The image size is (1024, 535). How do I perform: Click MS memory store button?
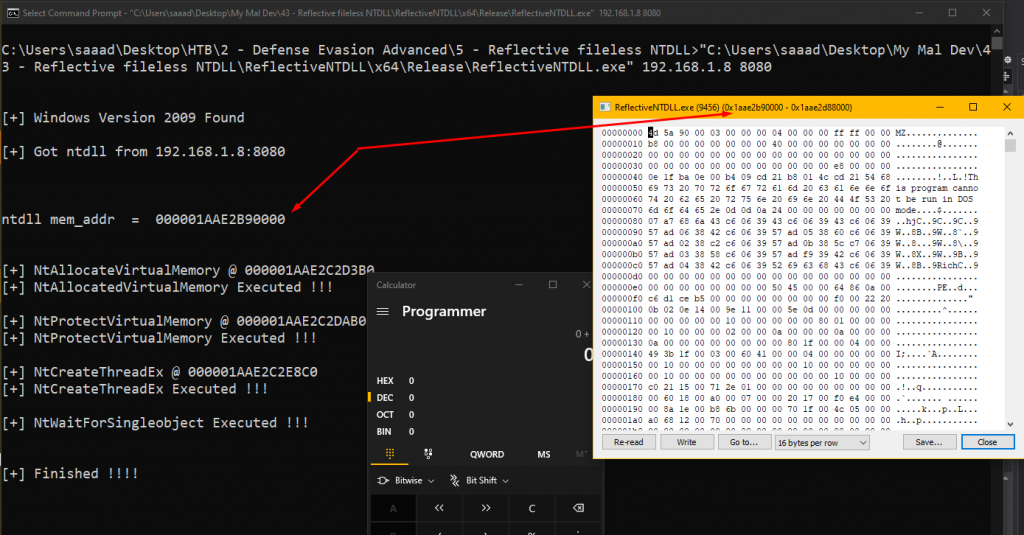pos(543,454)
